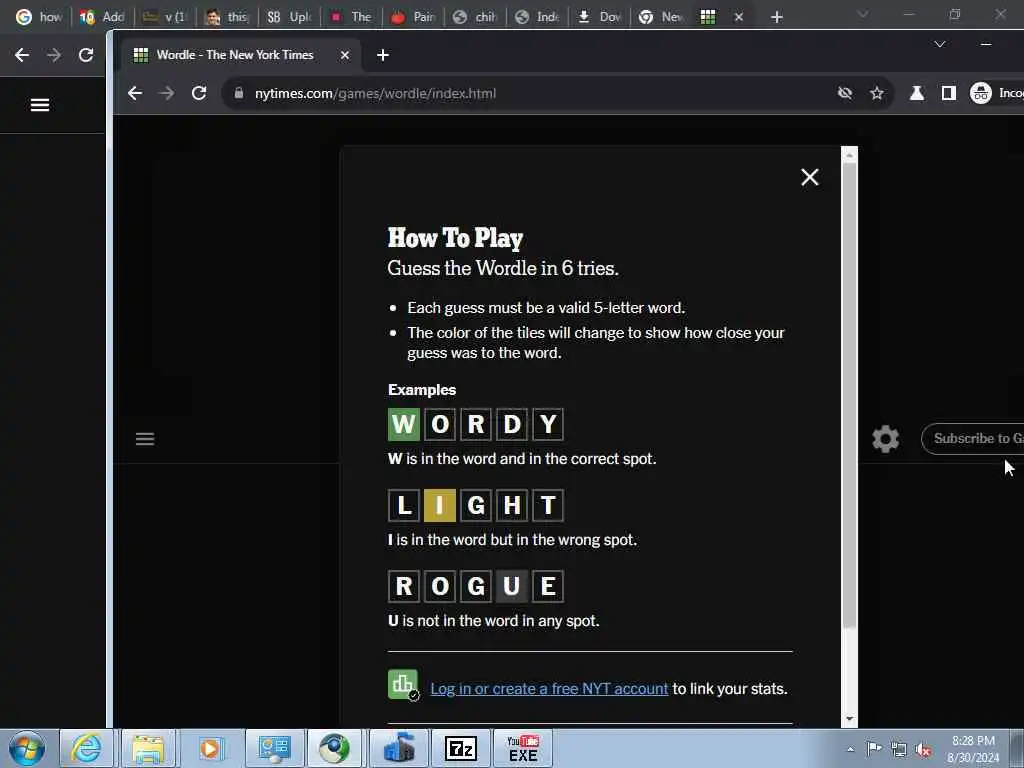Open the Windows Start button
1024x768 pixels.
[x=27, y=748]
